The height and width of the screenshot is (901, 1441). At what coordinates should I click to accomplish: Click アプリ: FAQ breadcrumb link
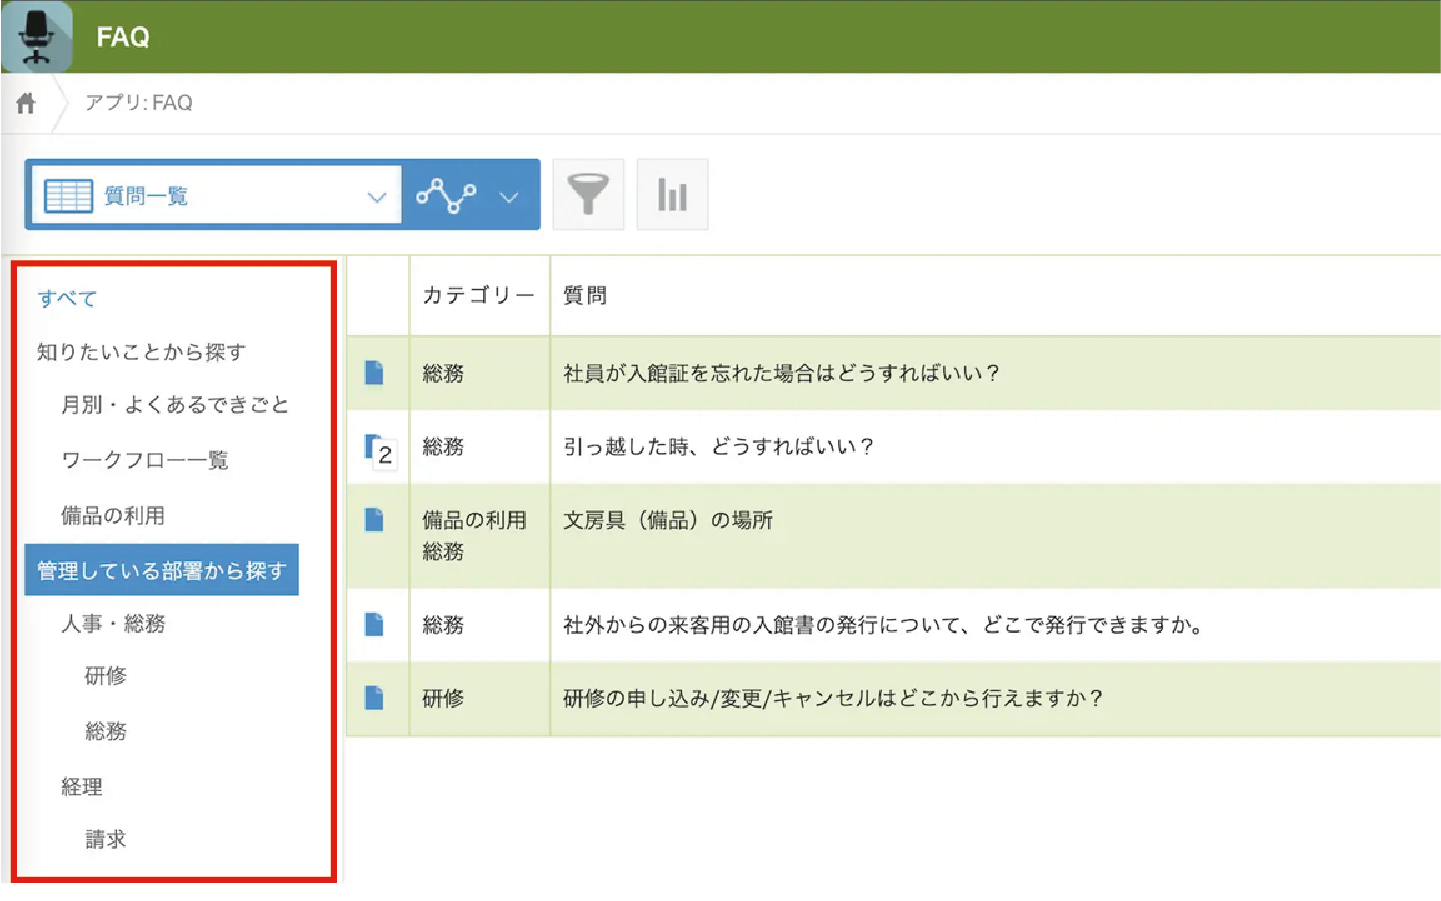[x=138, y=103]
